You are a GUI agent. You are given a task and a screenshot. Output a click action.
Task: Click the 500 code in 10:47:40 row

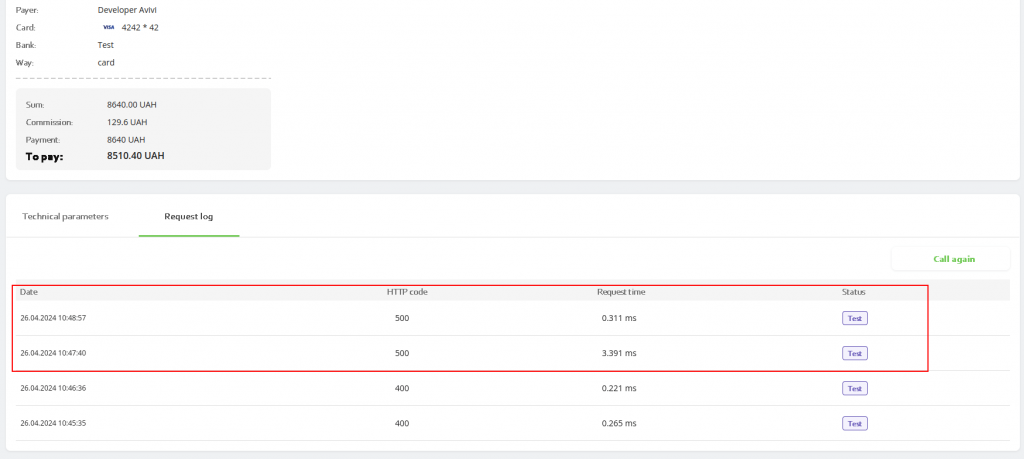[x=402, y=353]
